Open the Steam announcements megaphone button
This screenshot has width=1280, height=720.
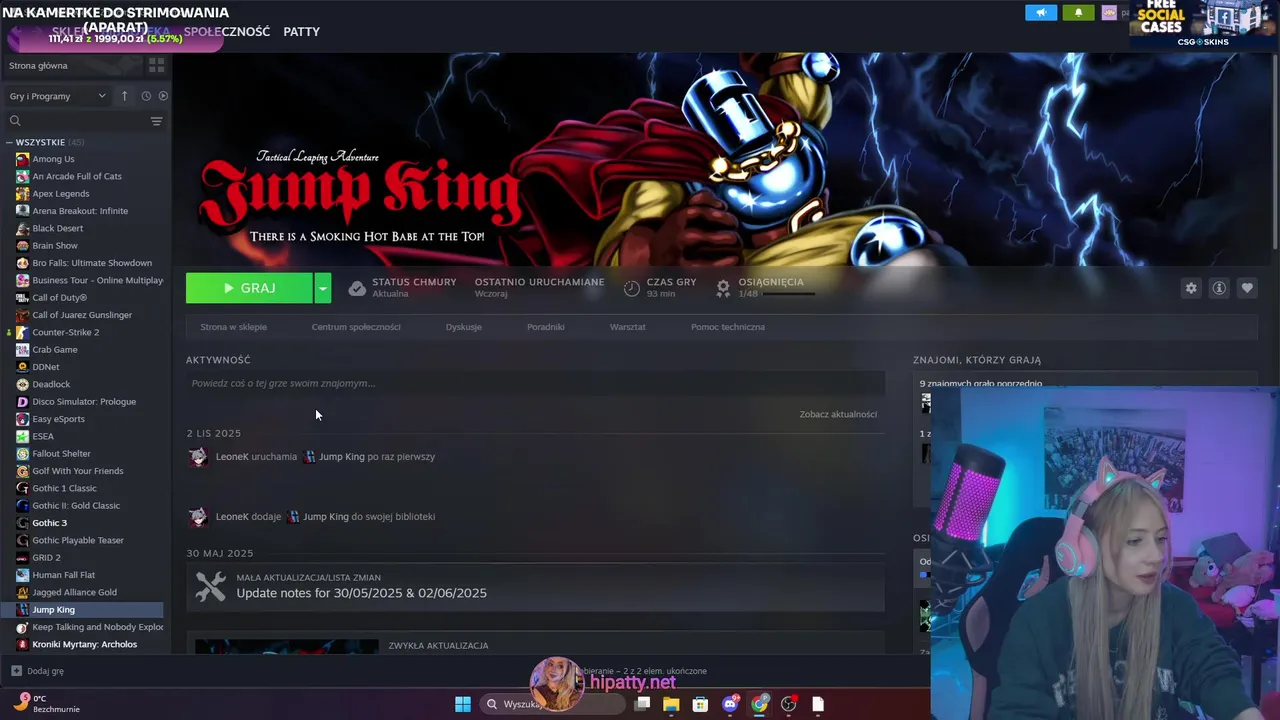[1041, 13]
